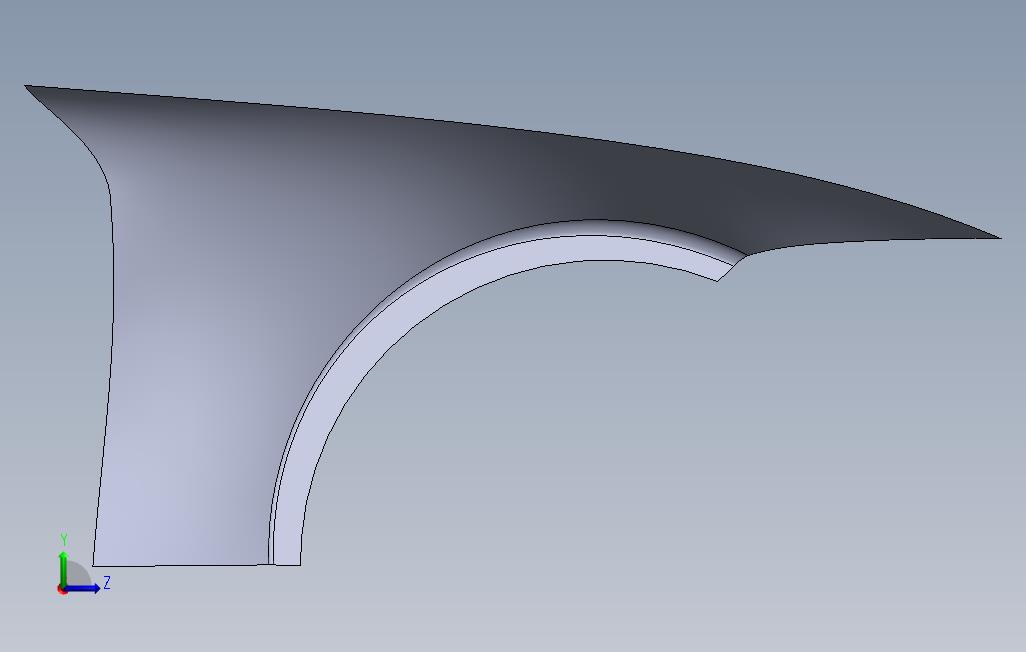The width and height of the screenshot is (1026, 652).
Task: Click the "Y" label on the triad
Action: pyautogui.click(x=64, y=539)
